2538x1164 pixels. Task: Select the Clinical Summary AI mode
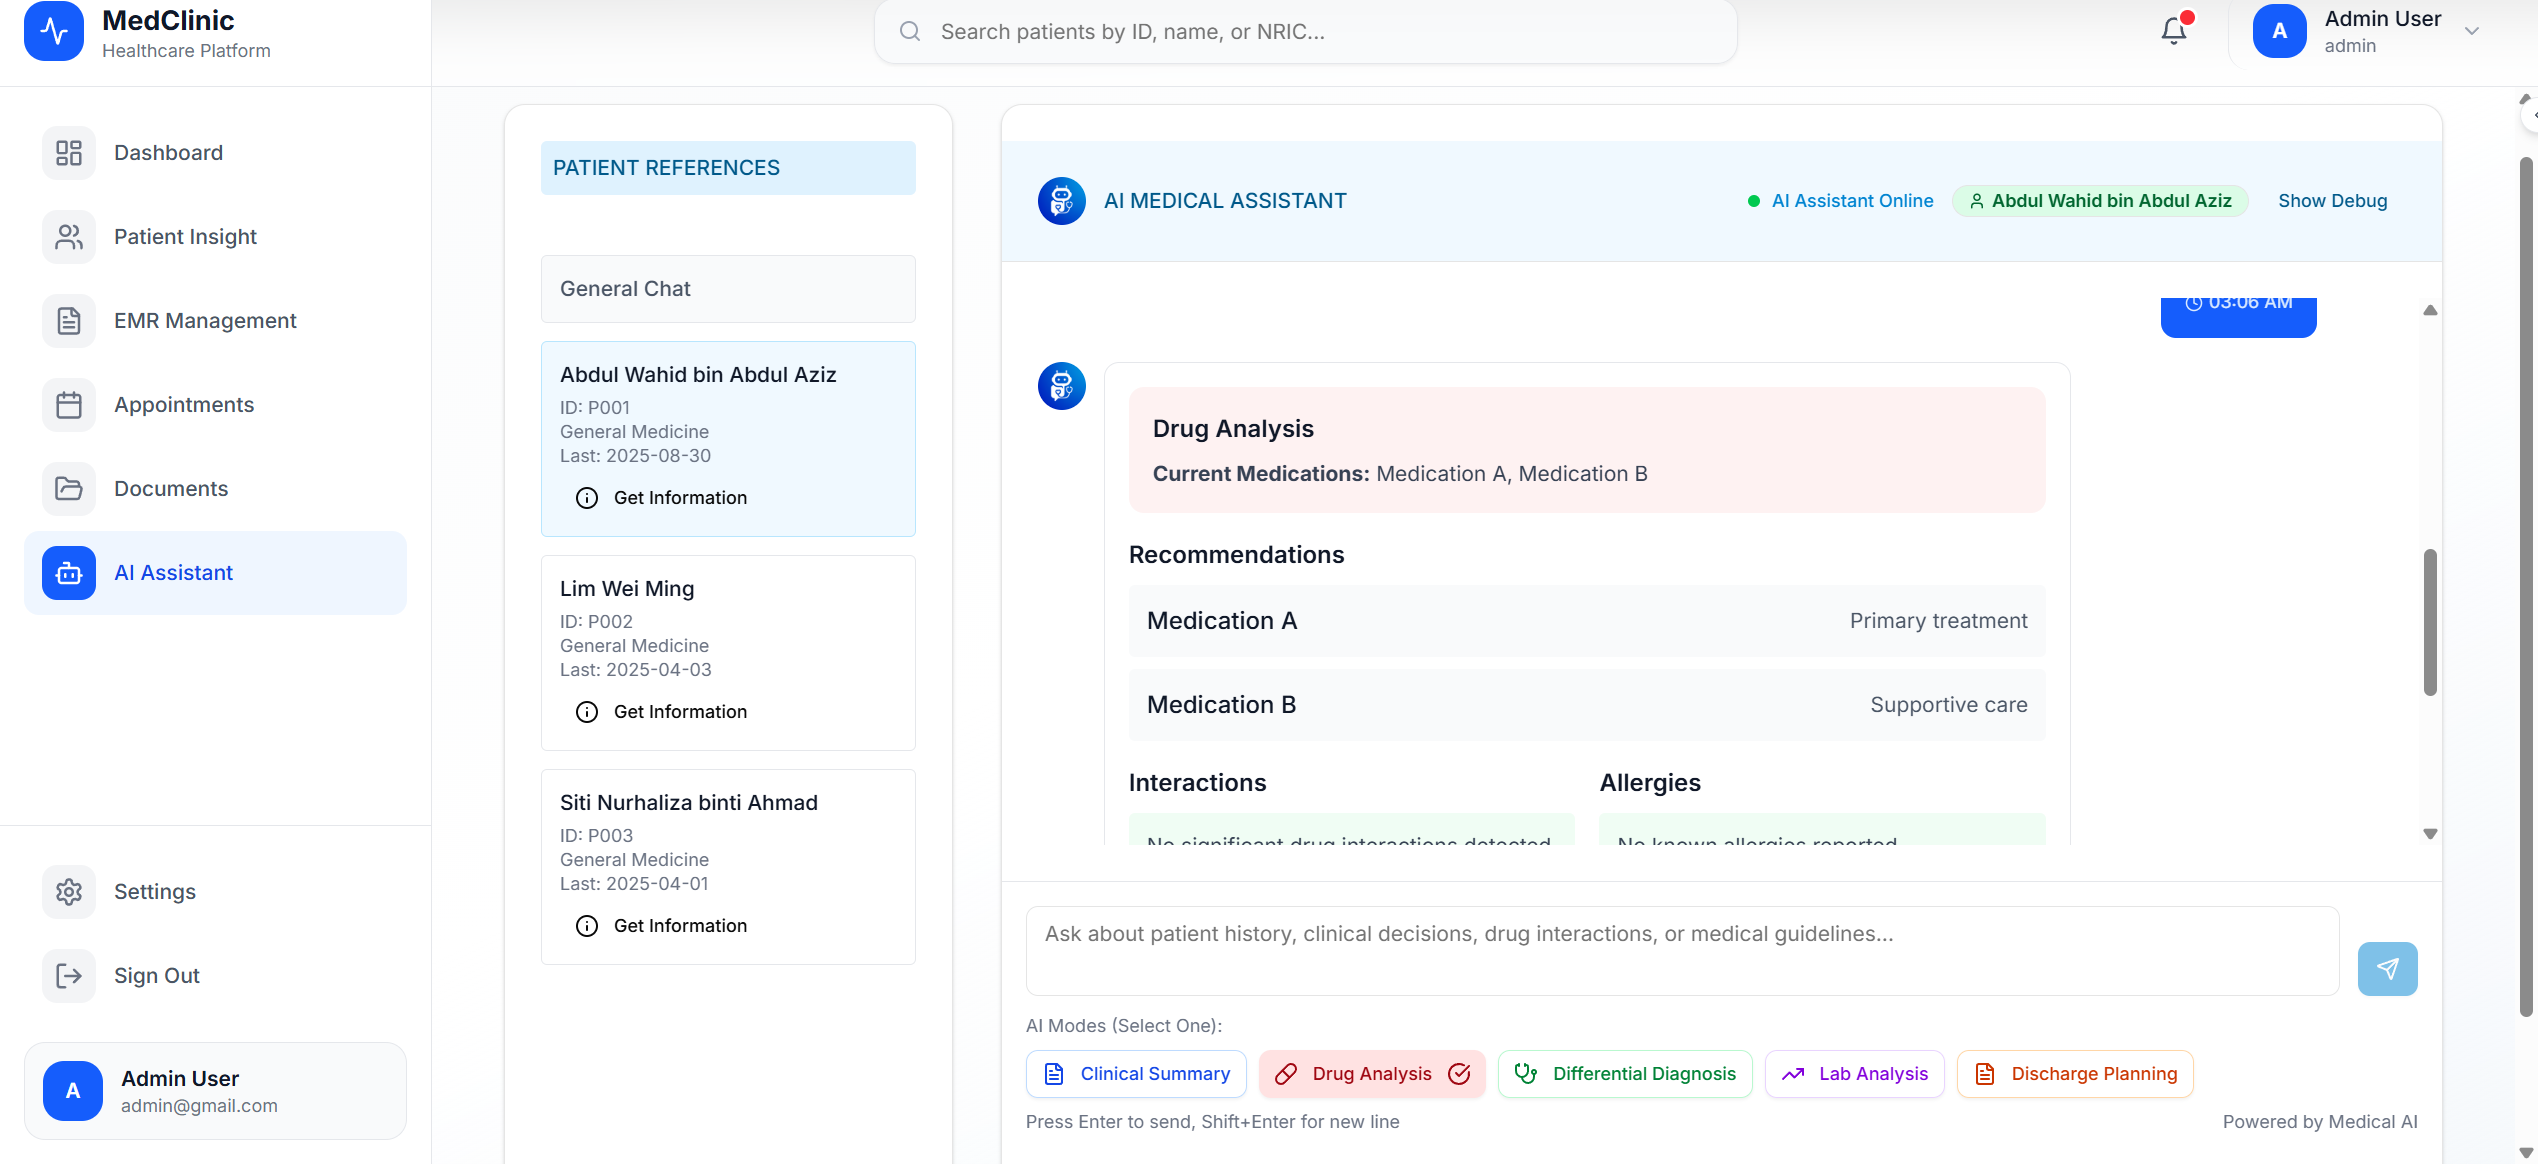(1136, 1074)
